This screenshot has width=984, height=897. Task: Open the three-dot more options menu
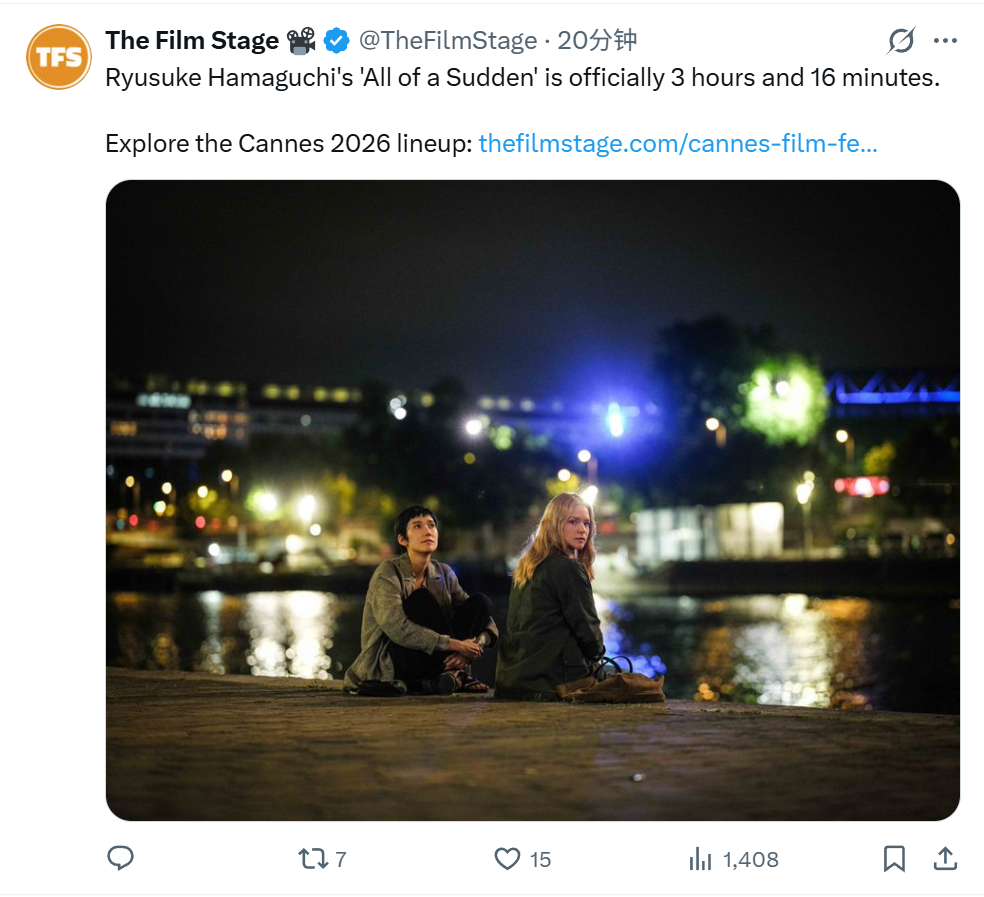pos(945,41)
